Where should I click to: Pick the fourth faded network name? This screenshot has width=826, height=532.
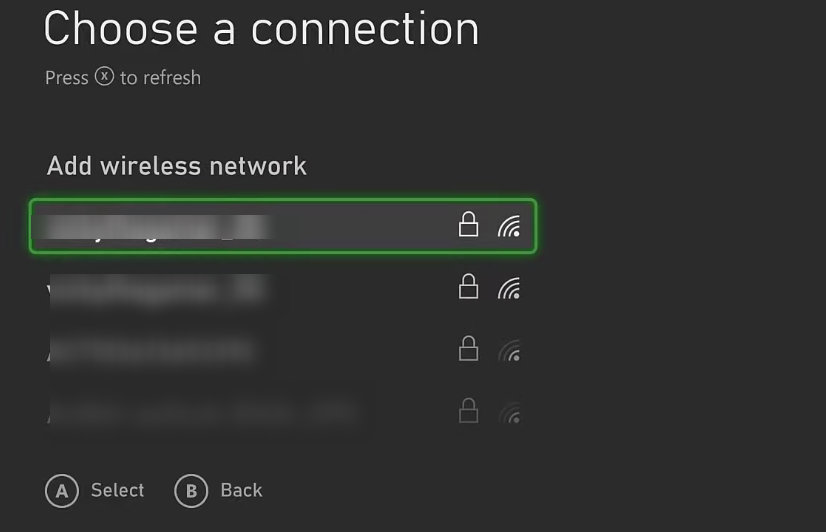coord(202,412)
